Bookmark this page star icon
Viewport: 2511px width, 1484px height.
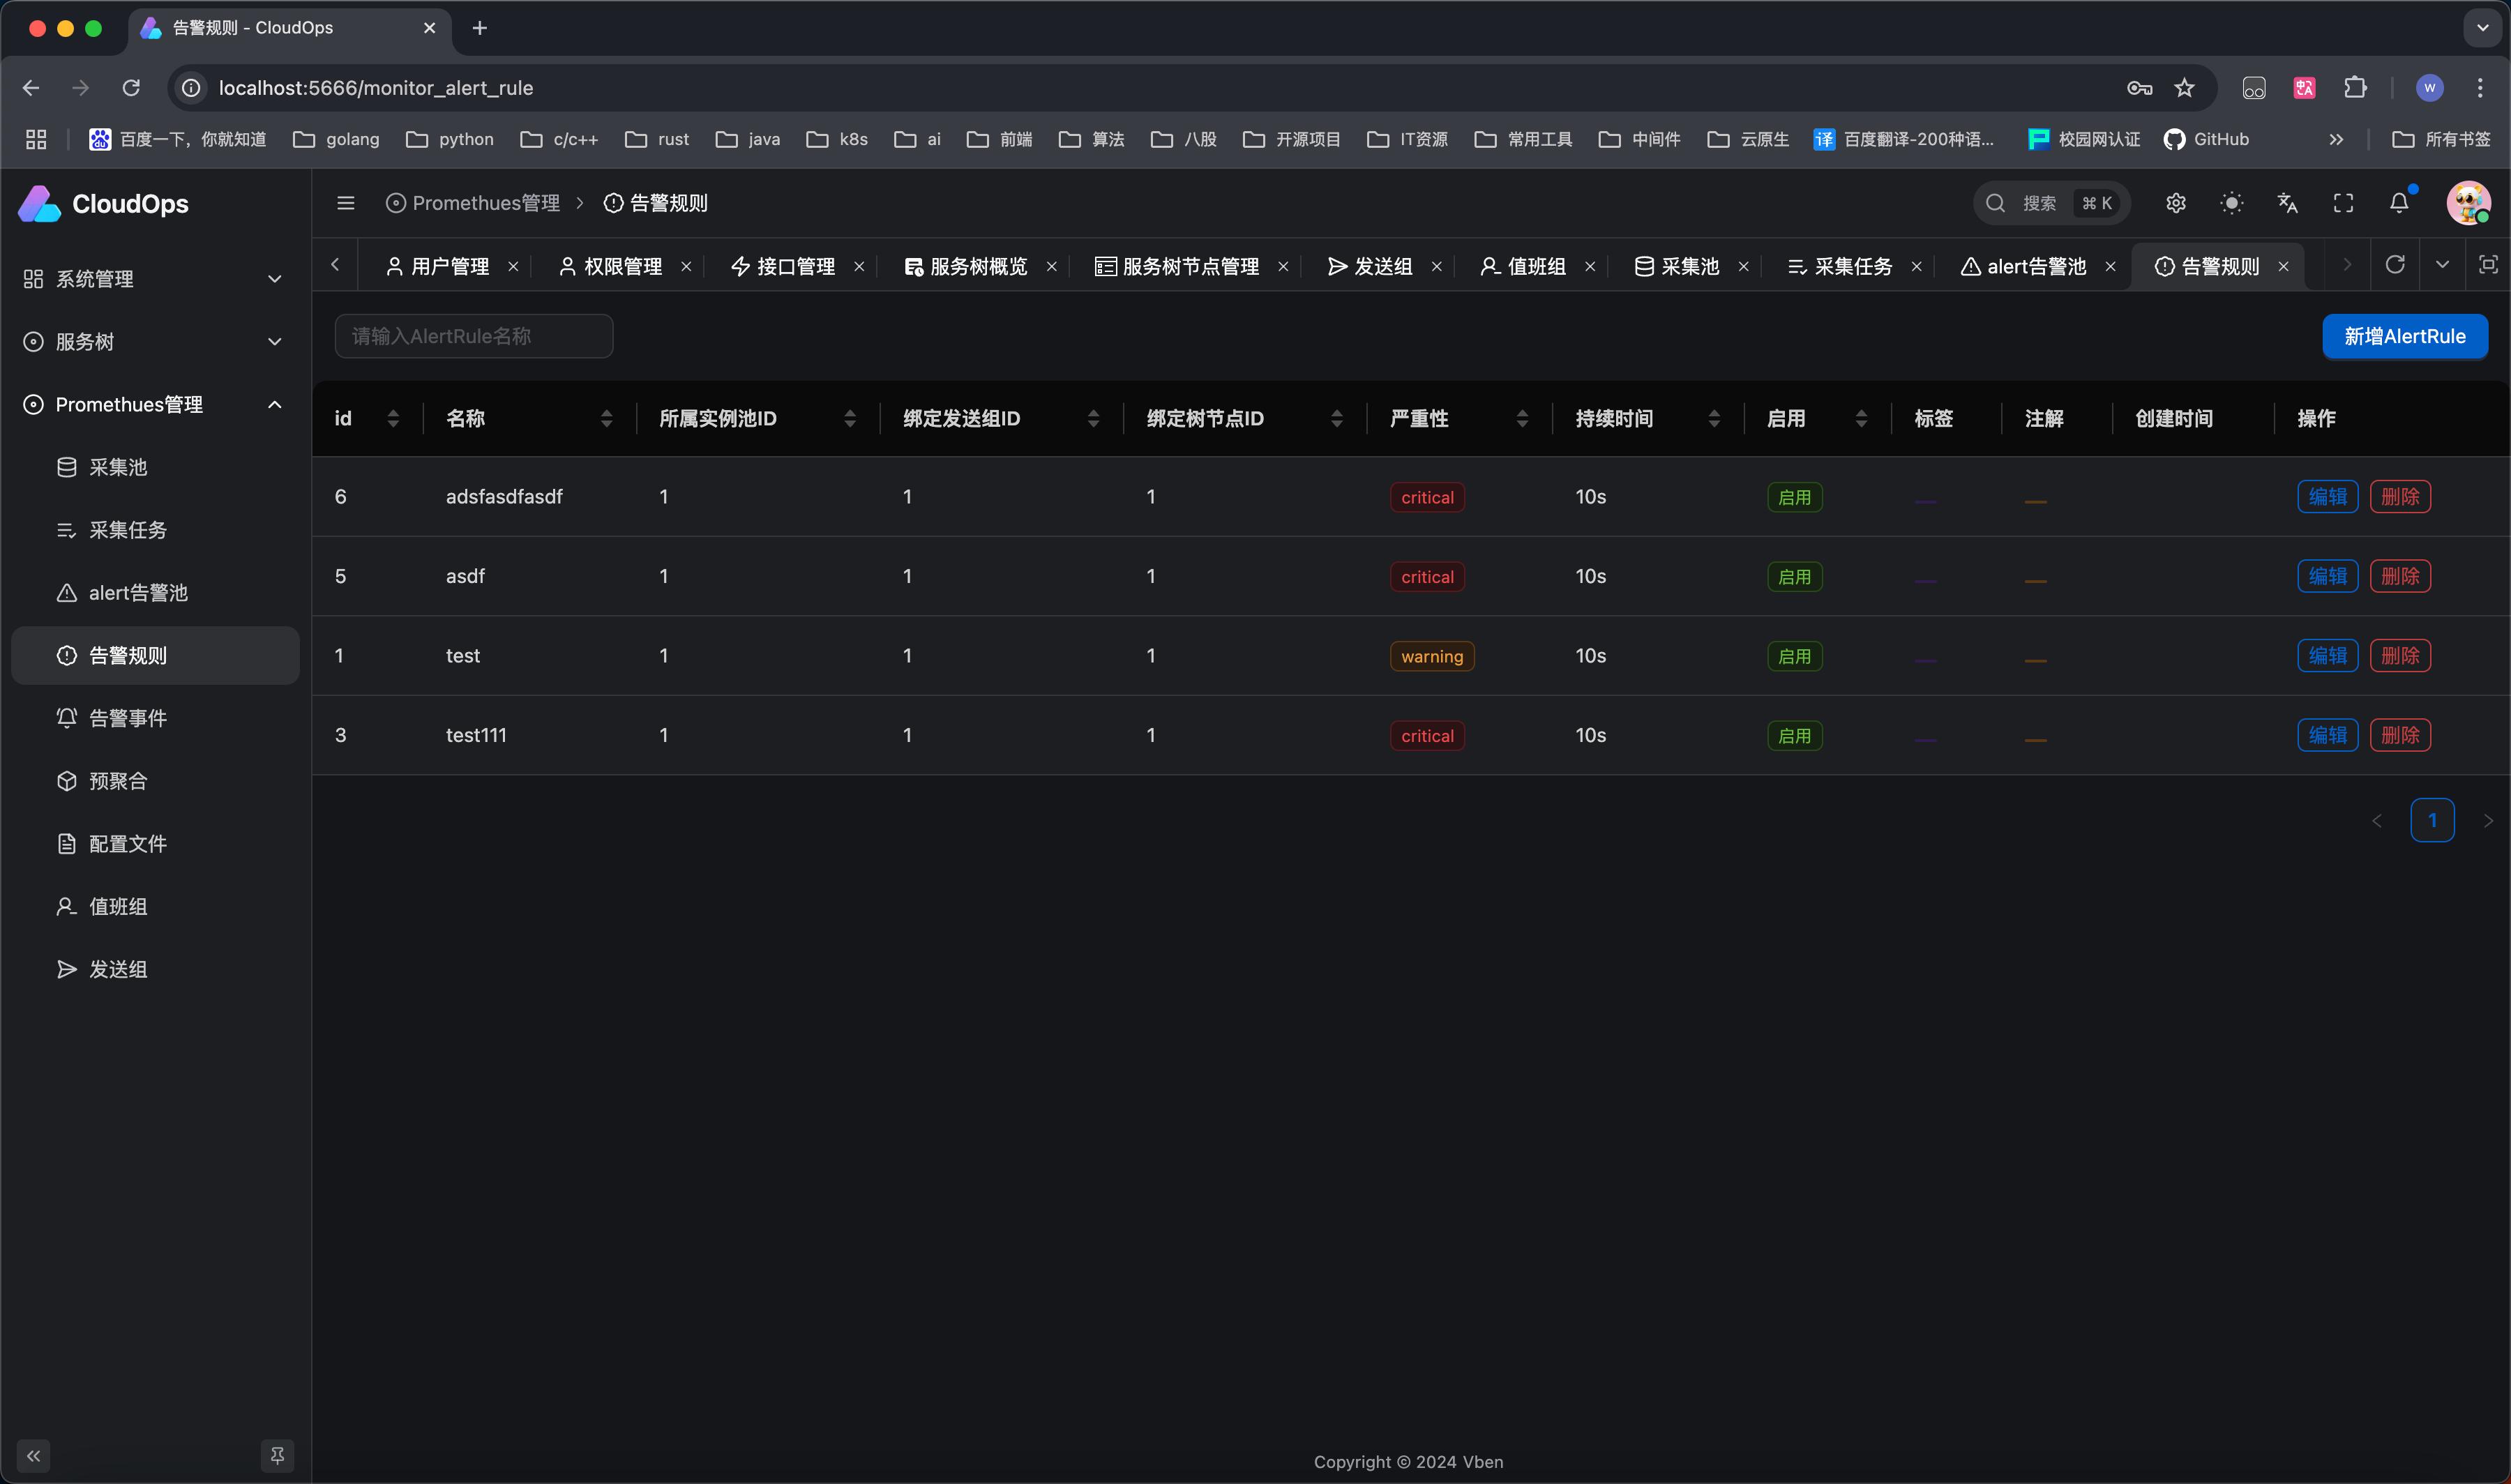[x=2185, y=88]
